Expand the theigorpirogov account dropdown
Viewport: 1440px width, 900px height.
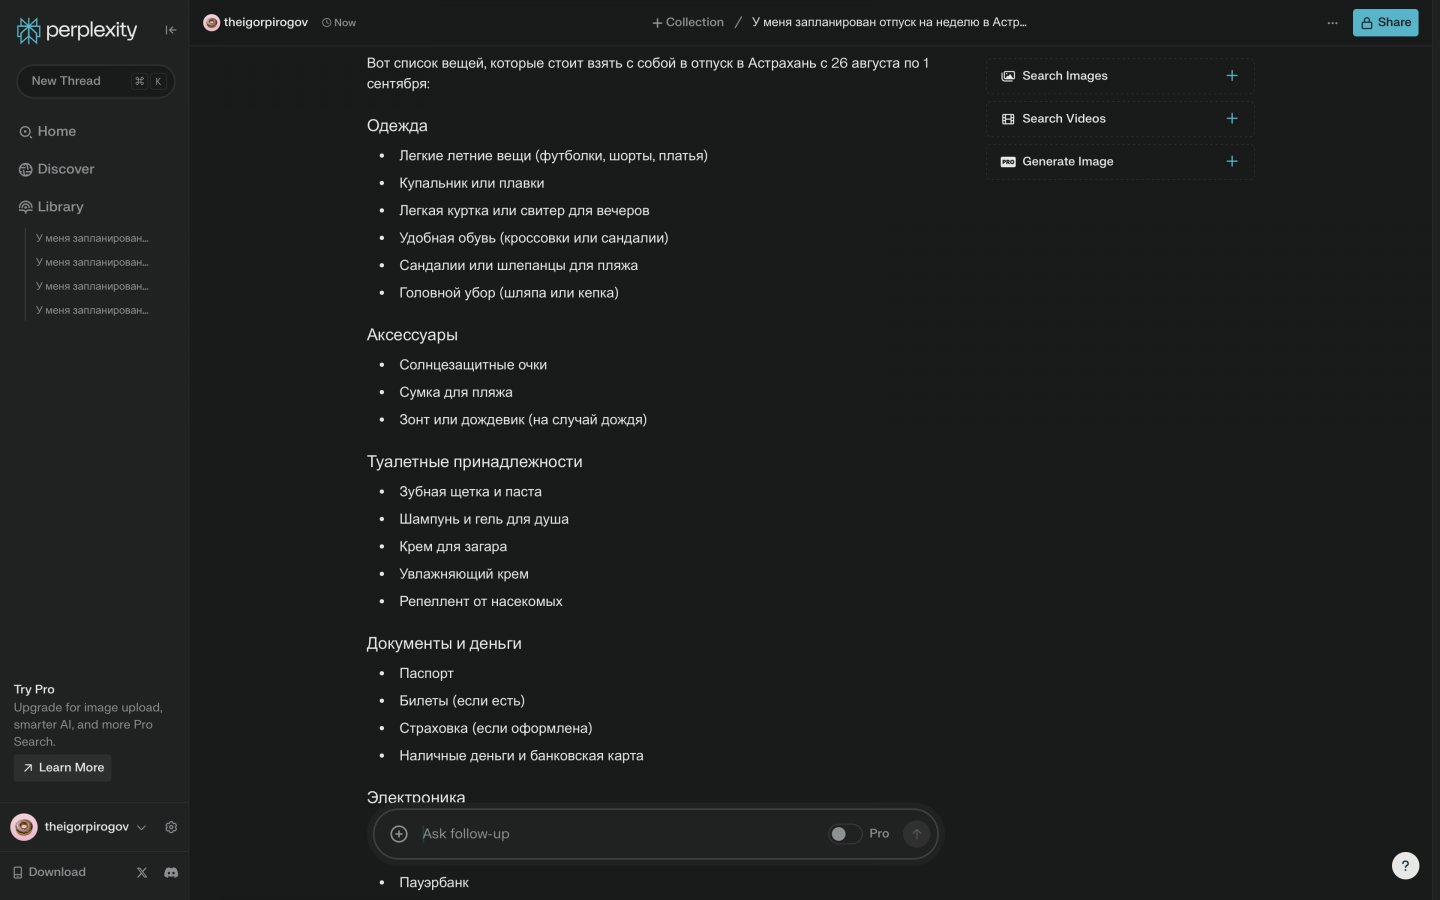[x=141, y=827]
